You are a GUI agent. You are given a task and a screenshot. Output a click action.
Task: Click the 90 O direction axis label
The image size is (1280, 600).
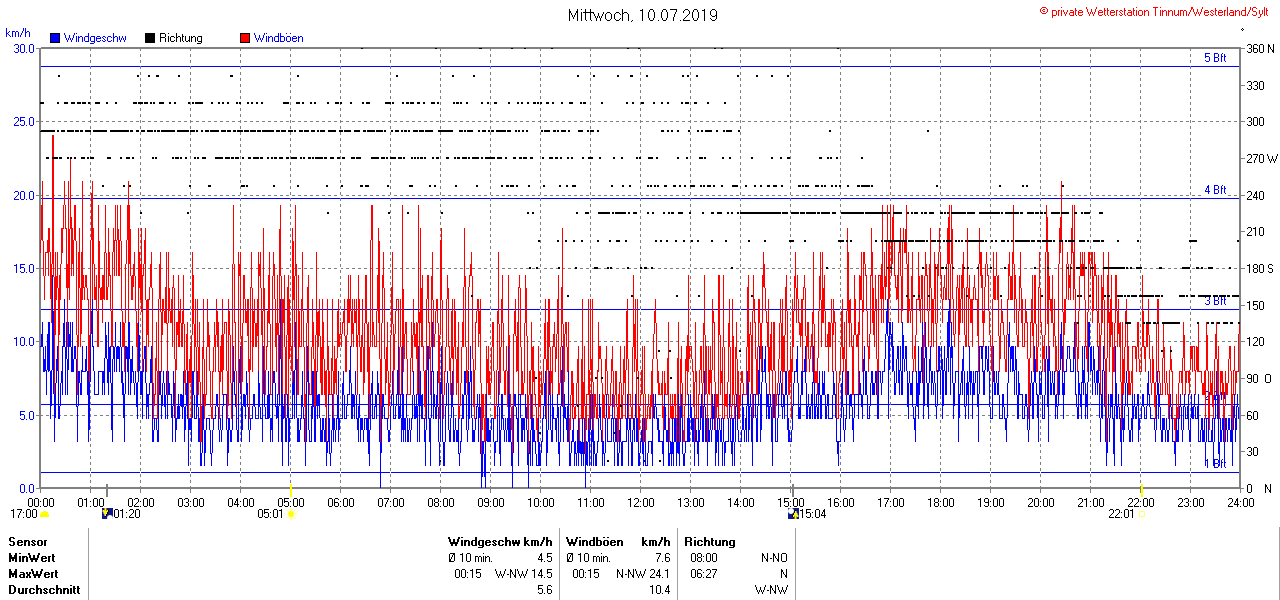click(x=1258, y=378)
